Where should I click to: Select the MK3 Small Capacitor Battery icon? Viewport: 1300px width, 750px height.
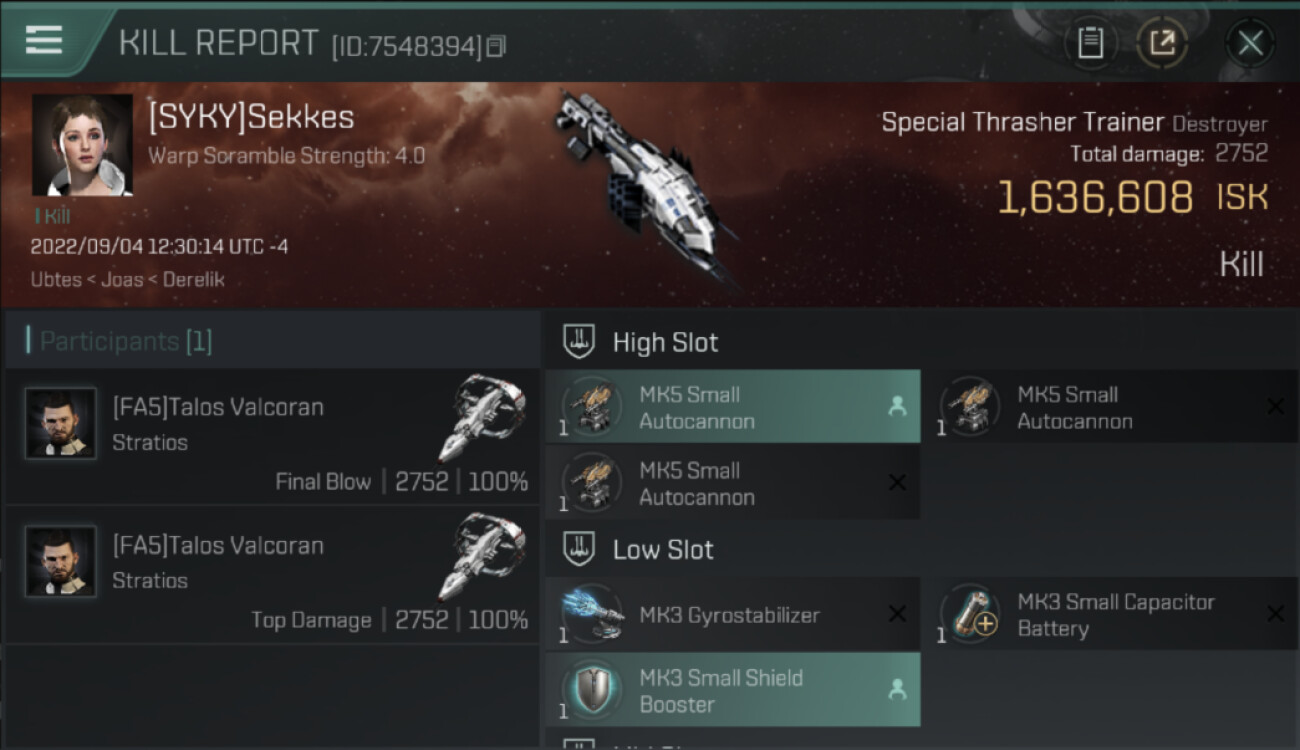(x=970, y=614)
